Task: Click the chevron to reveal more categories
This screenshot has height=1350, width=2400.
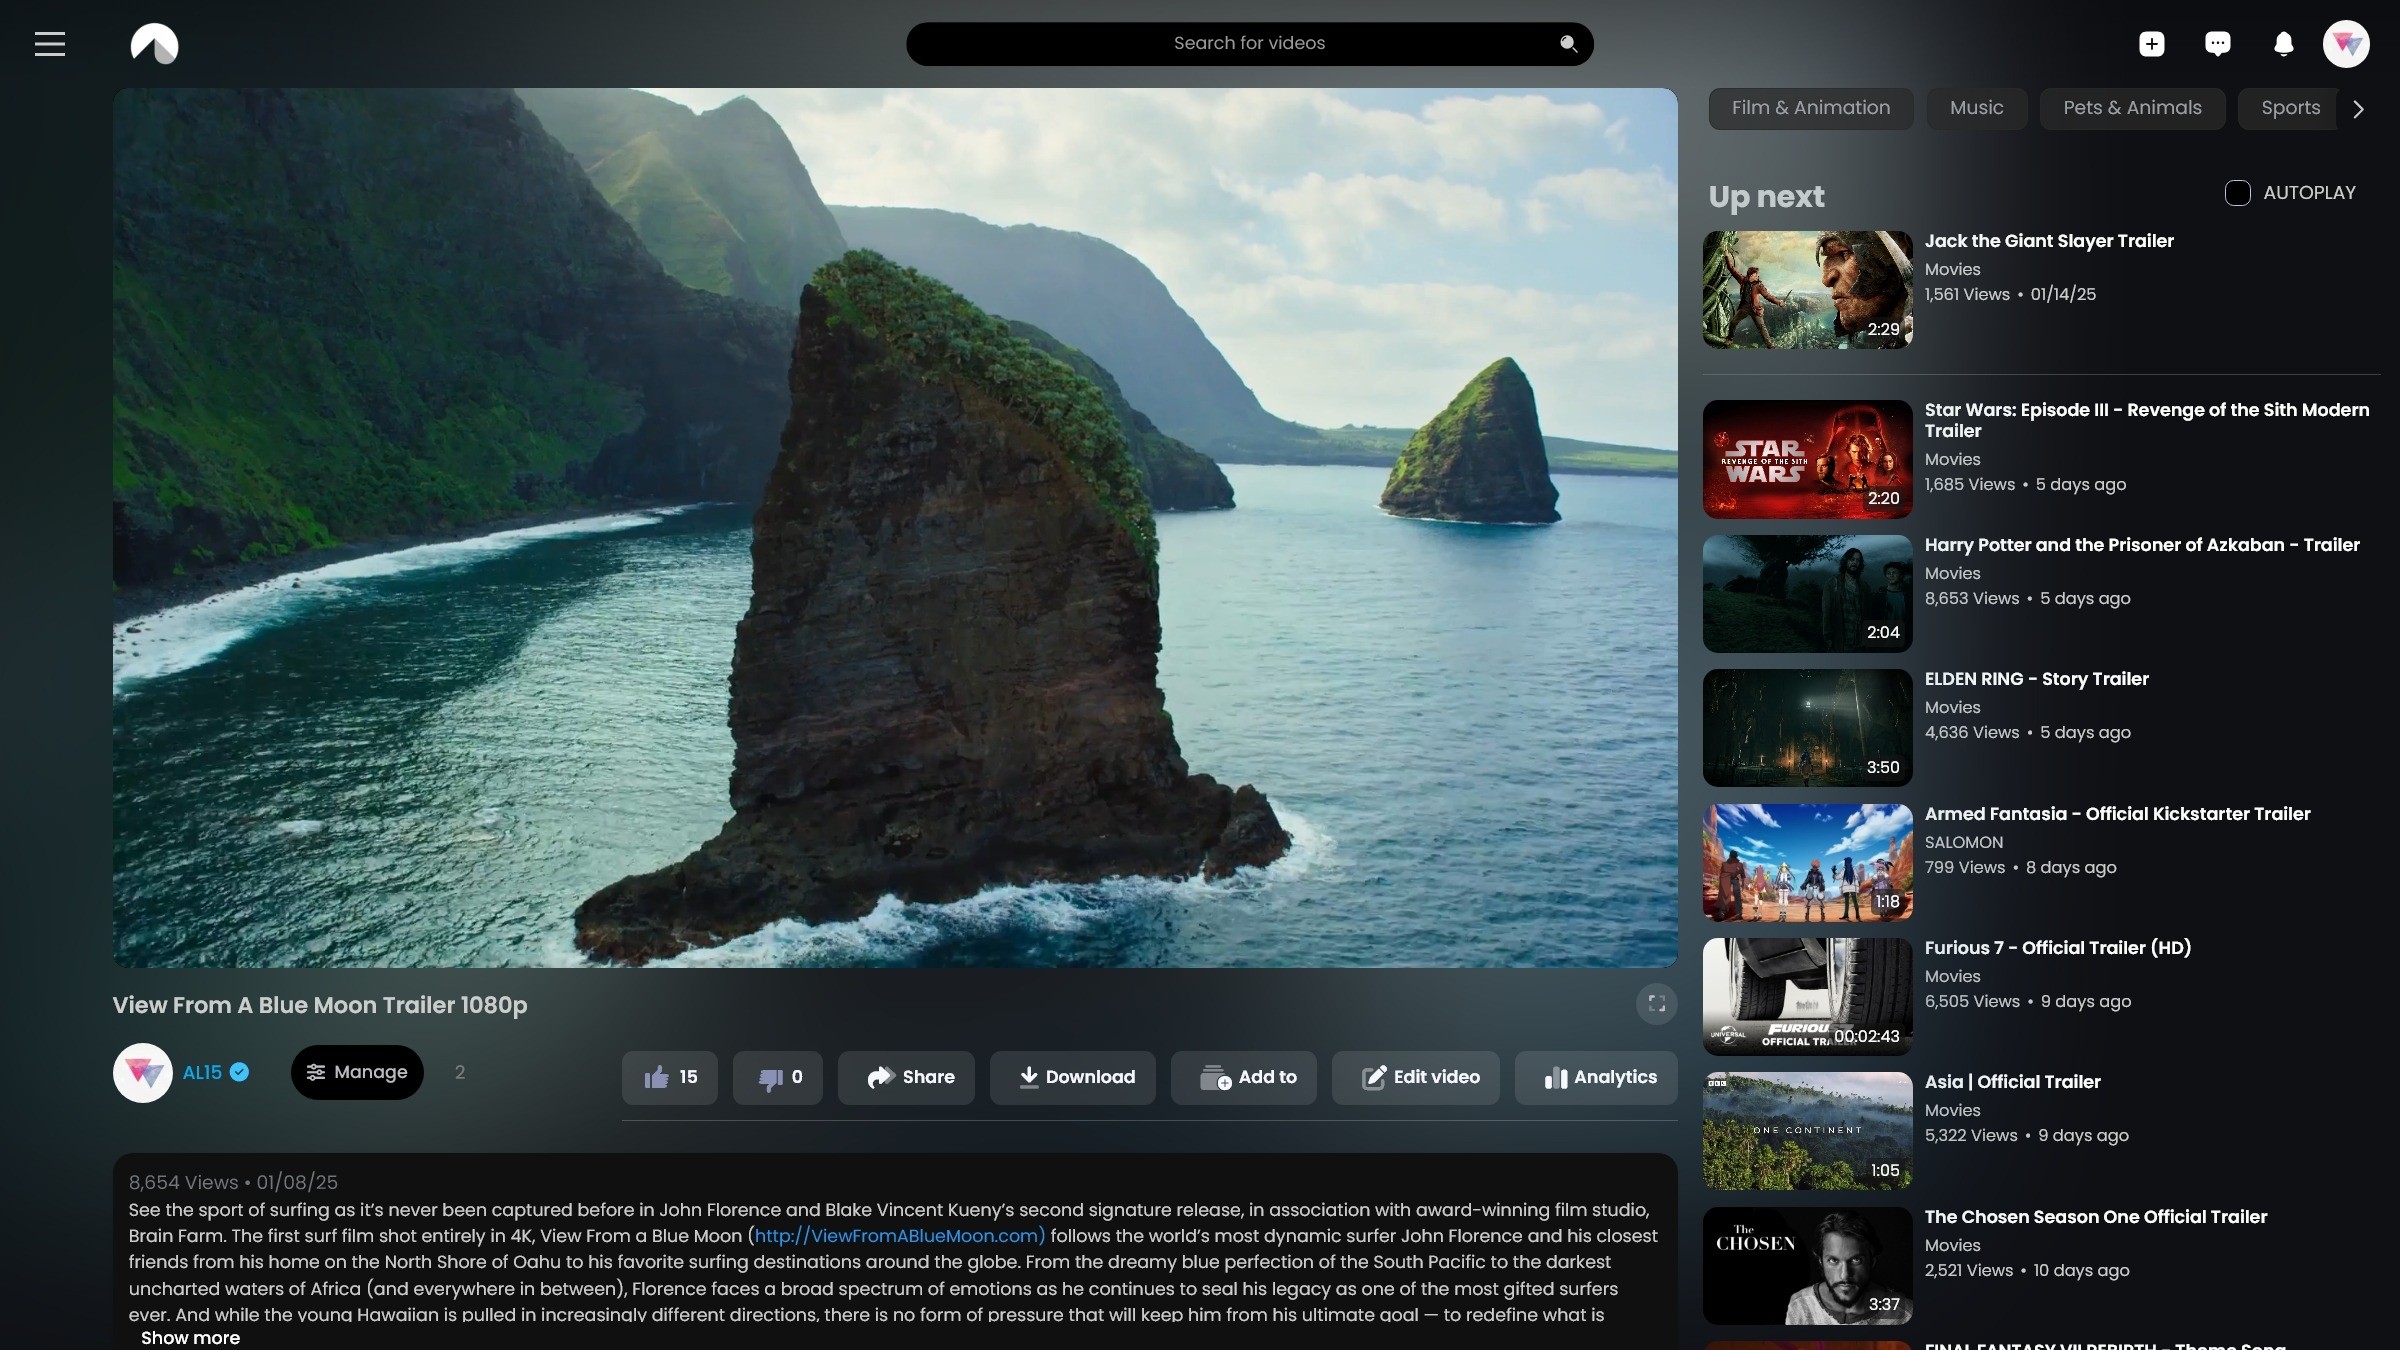Action: click(x=2358, y=108)
